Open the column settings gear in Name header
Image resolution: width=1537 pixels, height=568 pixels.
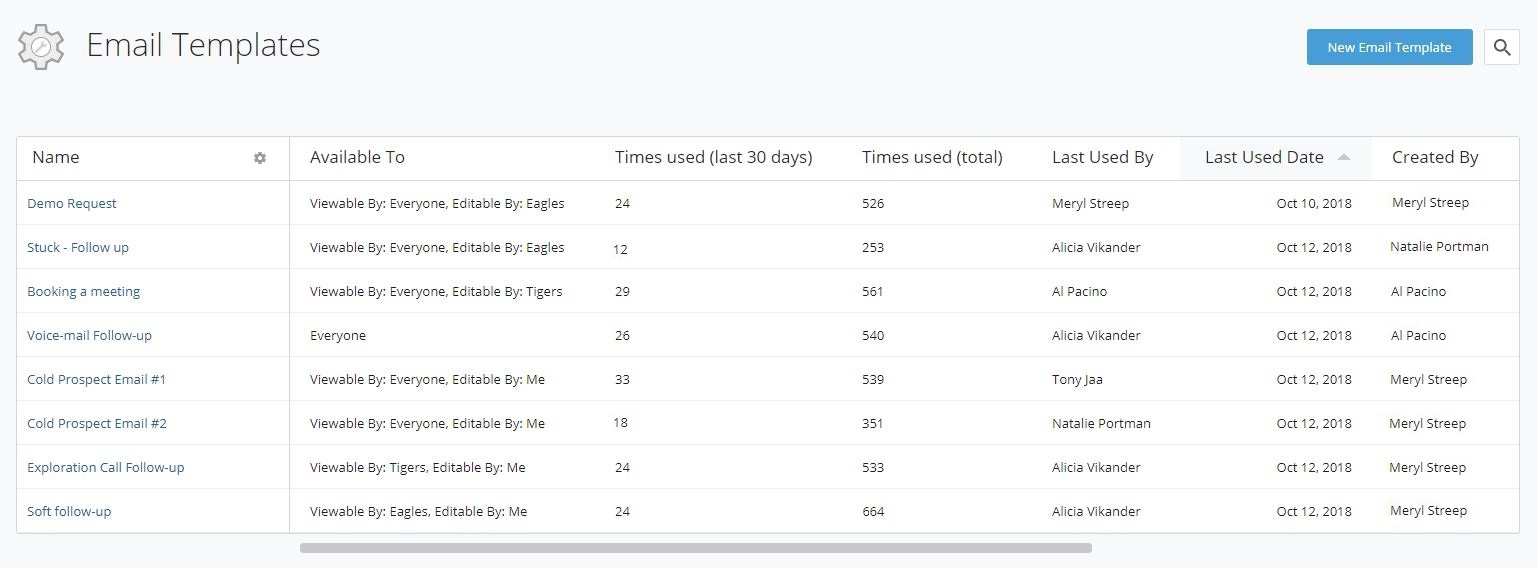click(260, 158)
